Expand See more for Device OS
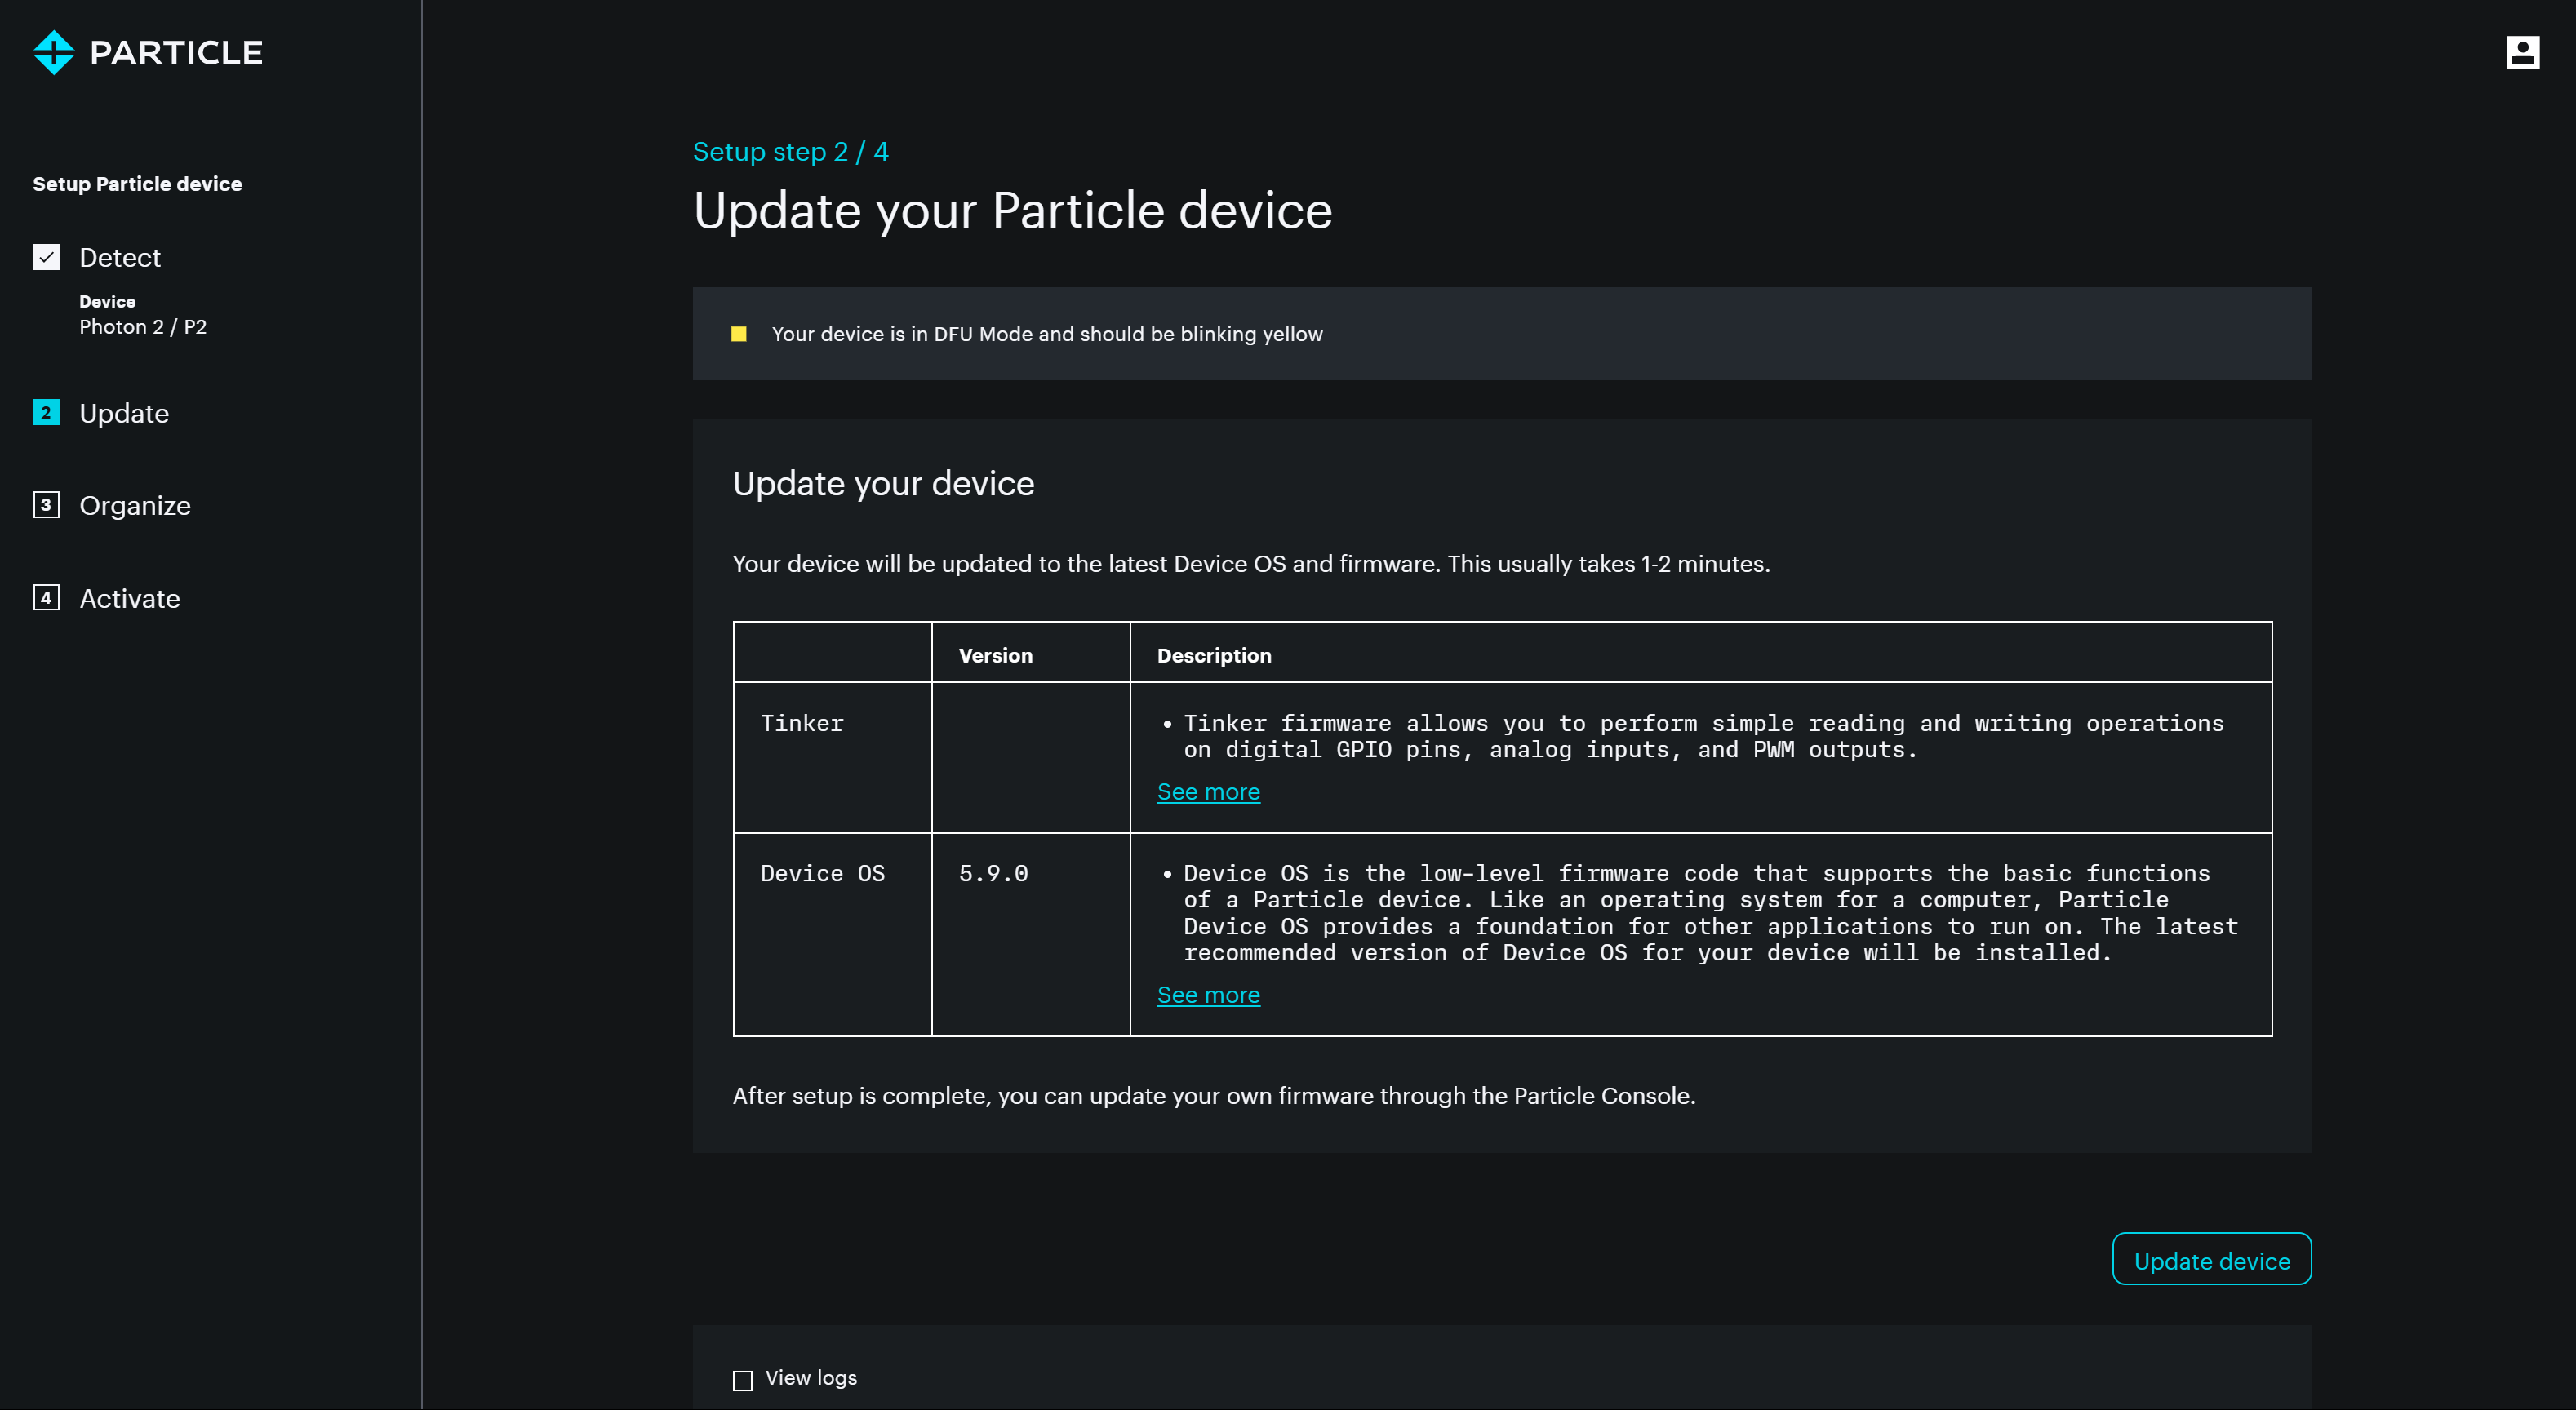Viewport: 2576px width, 1410px height. pos(1208,994)
